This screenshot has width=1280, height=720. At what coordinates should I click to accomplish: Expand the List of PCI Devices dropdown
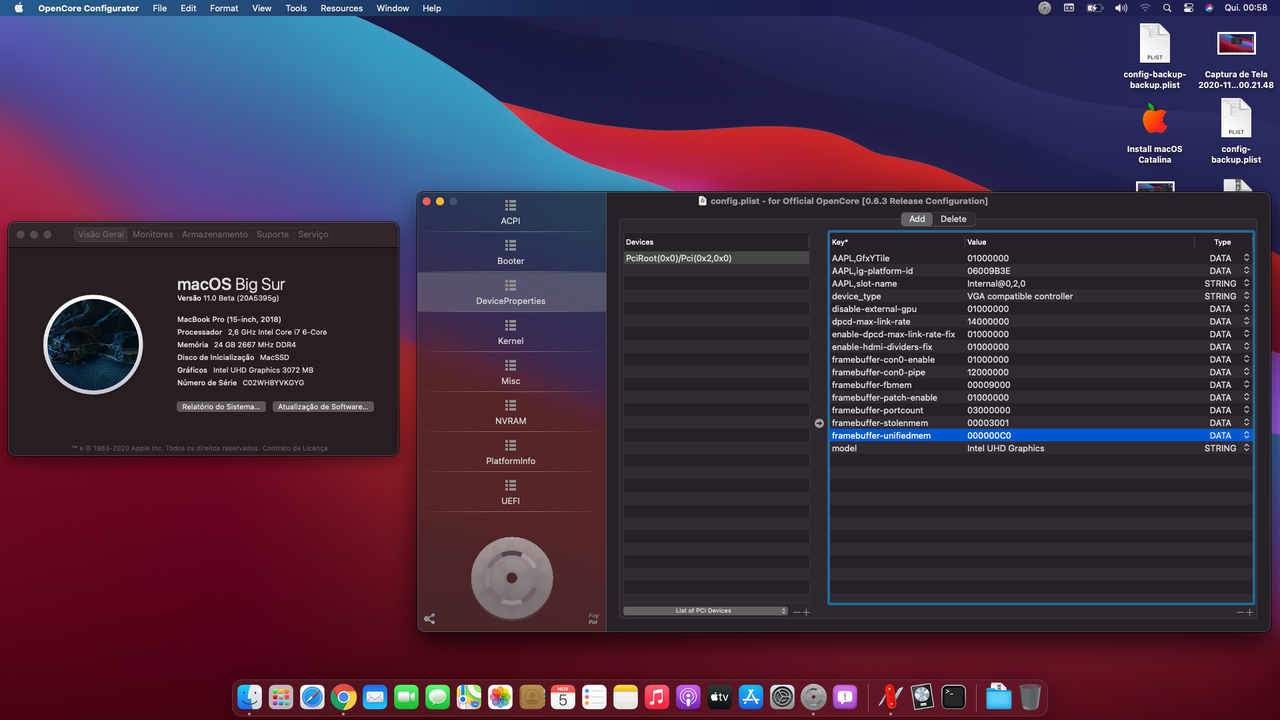tap(705, 610)
